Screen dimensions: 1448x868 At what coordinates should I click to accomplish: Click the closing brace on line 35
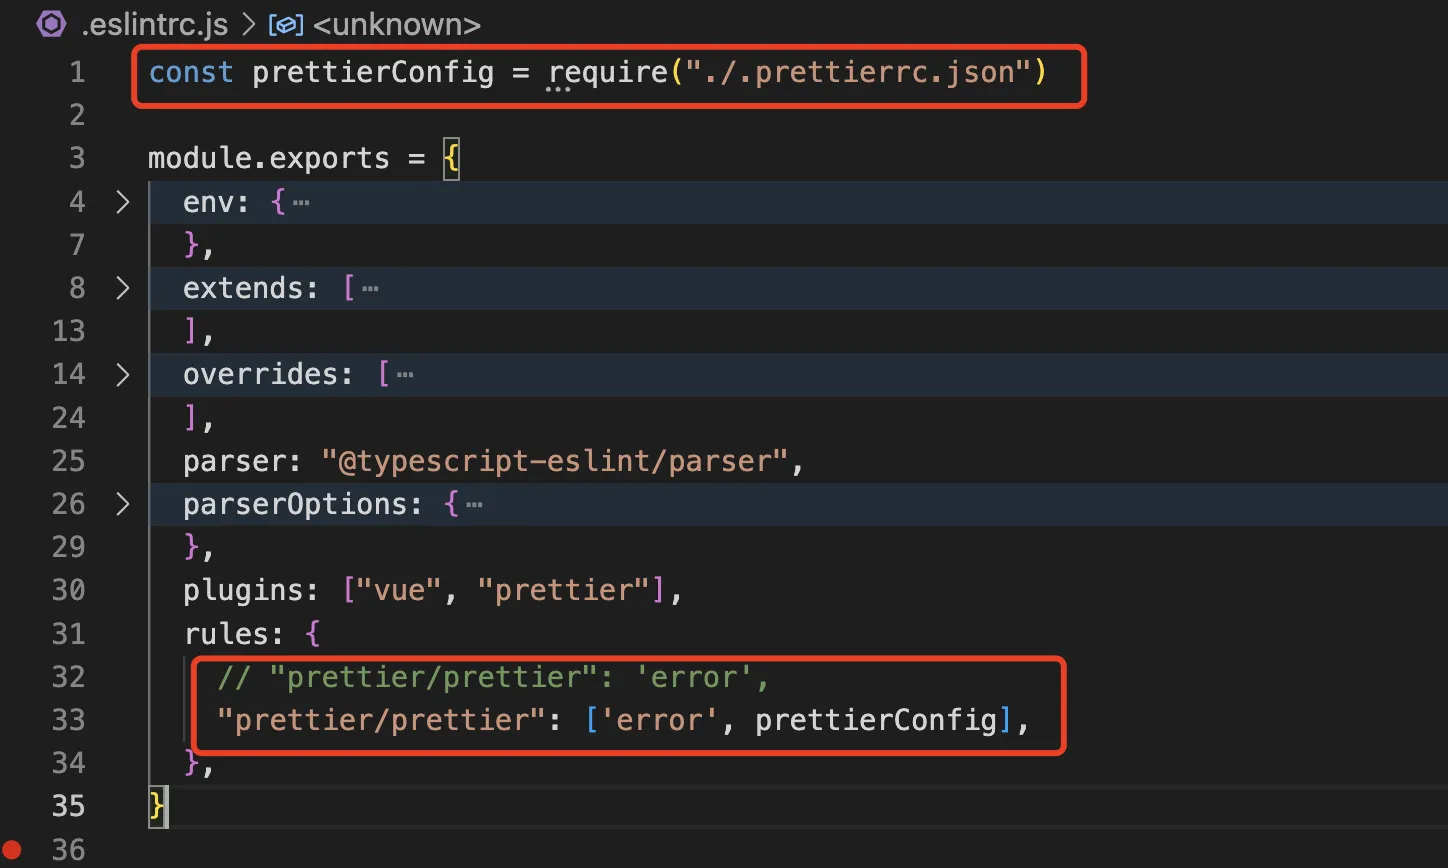click(x=156, y=806)
